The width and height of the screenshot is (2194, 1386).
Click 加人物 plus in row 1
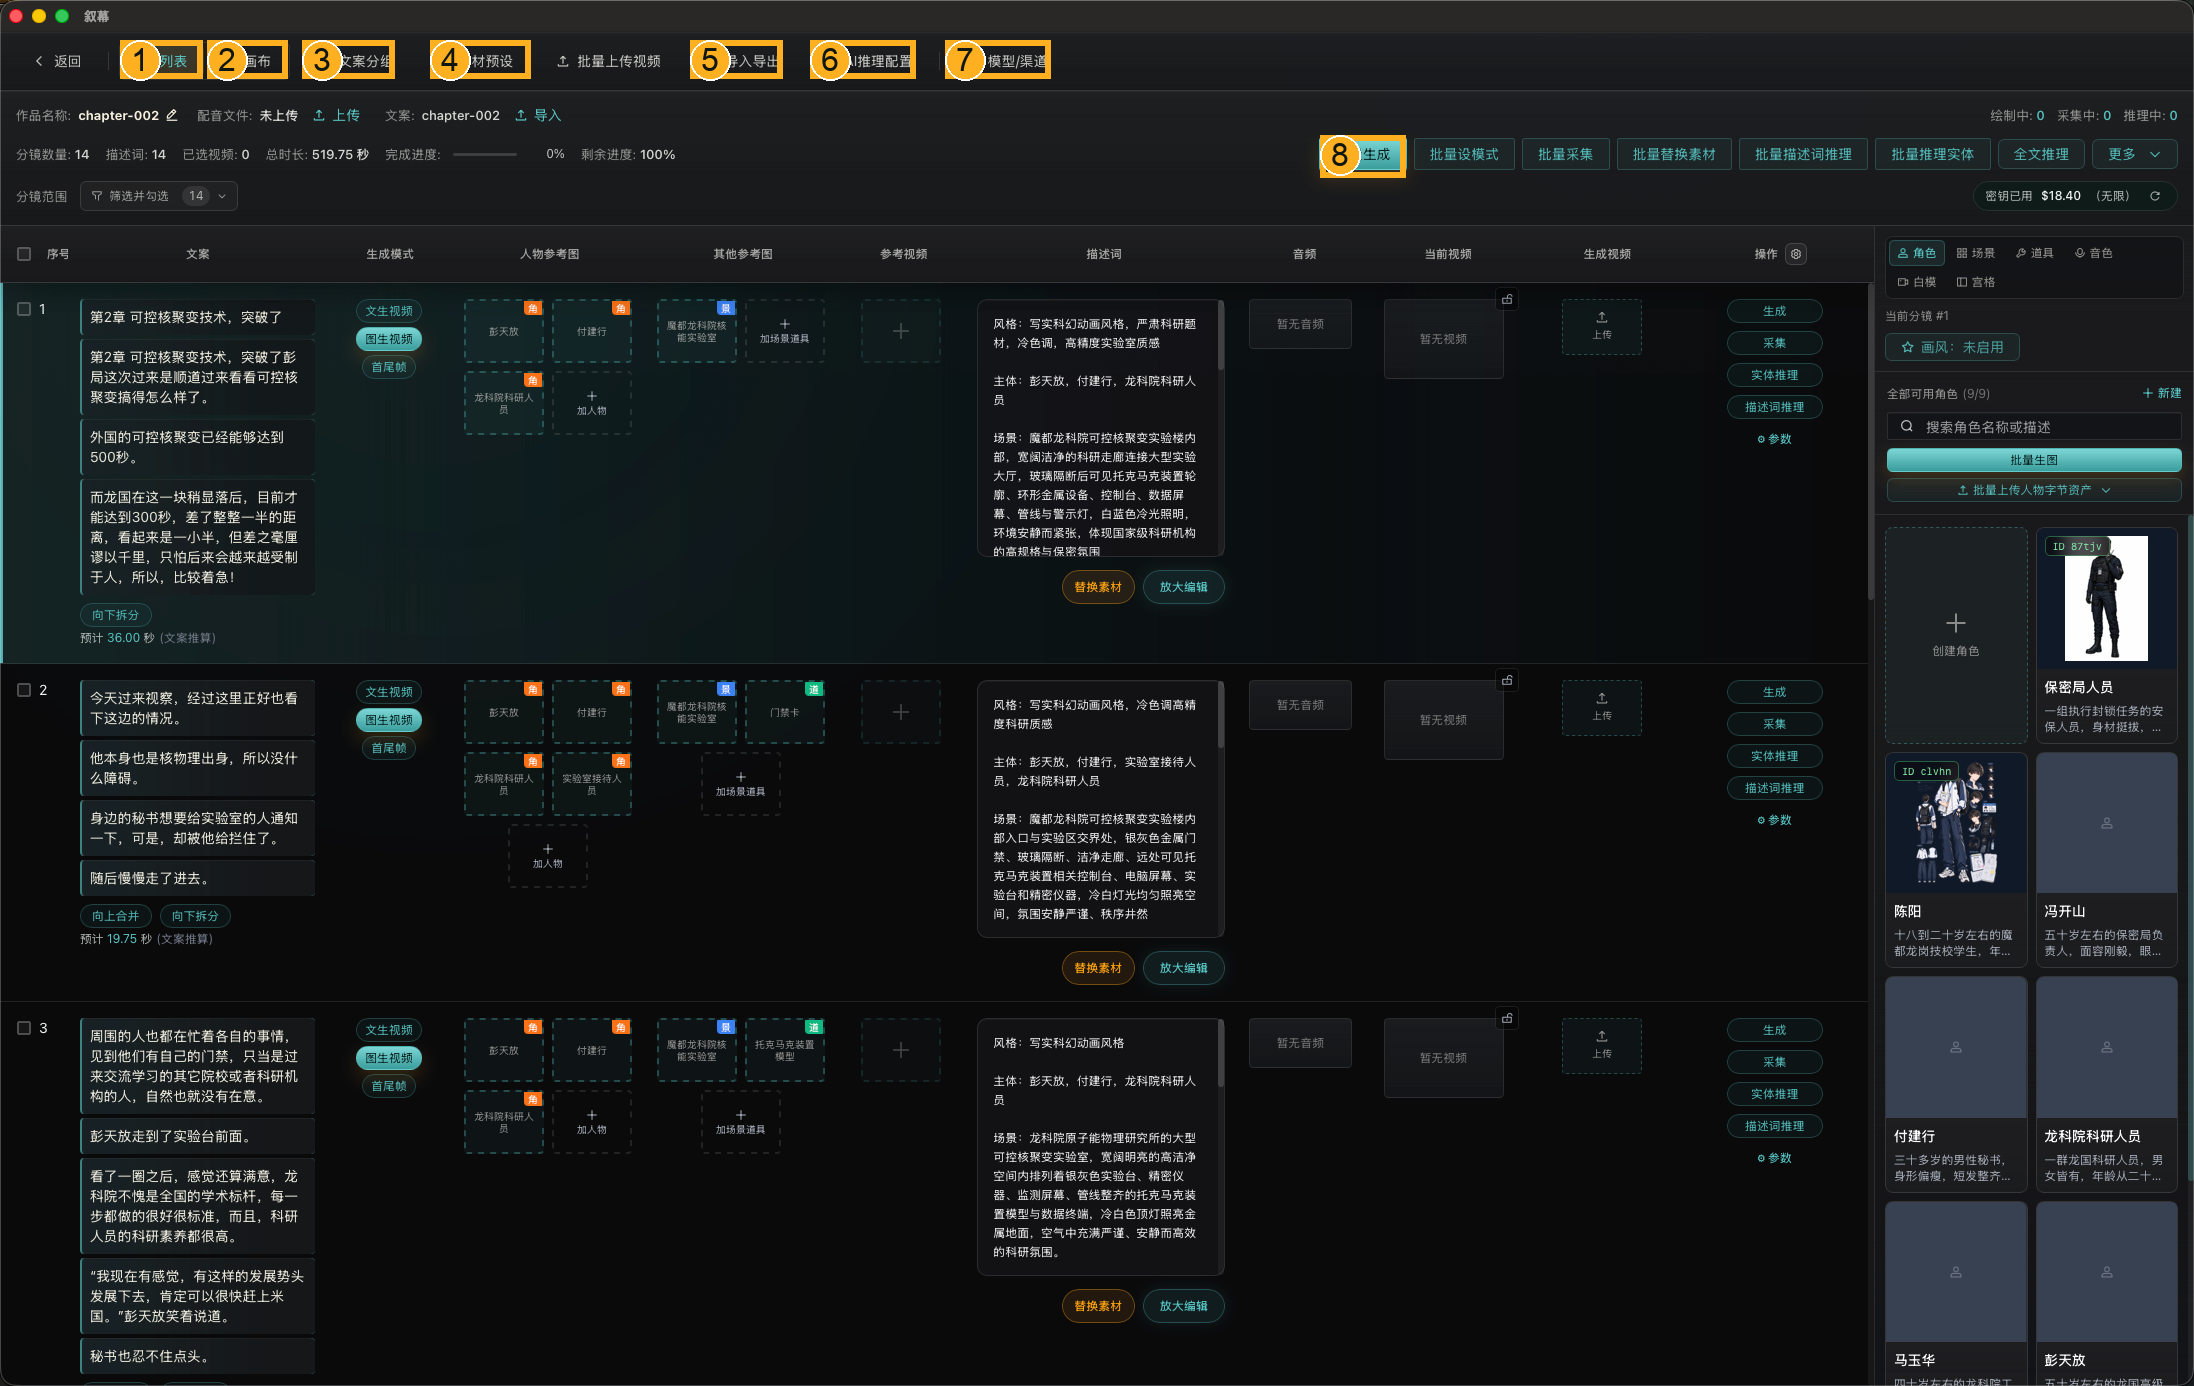tap(591, 403)
